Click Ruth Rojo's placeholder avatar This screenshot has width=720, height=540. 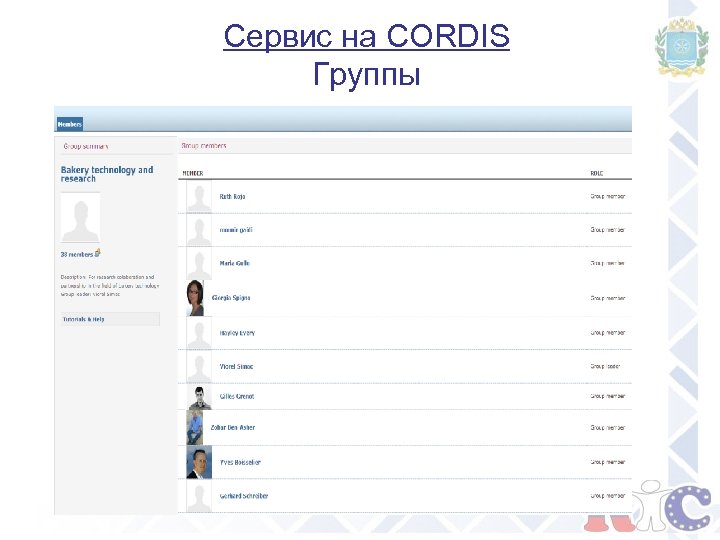point(199,197)
